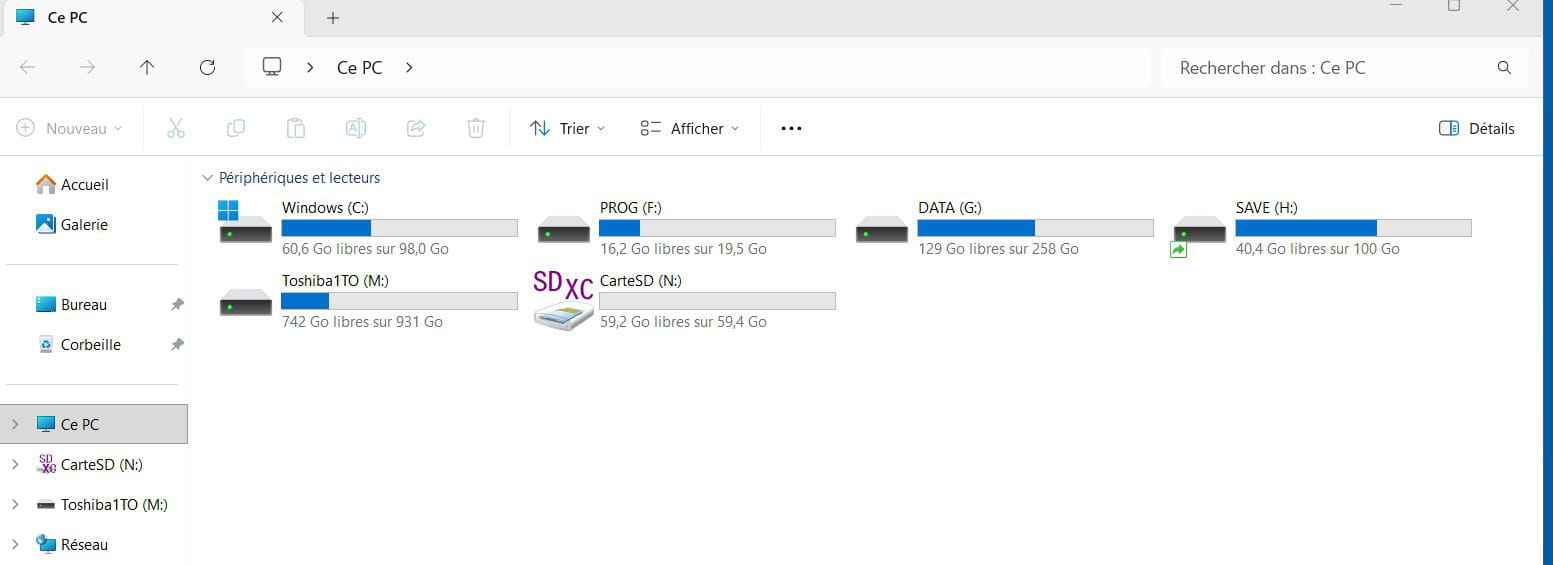Click the Rechercher dans : Ce PC field
This screenshot has width=1553, height=565.
[x=1330, y=68]
